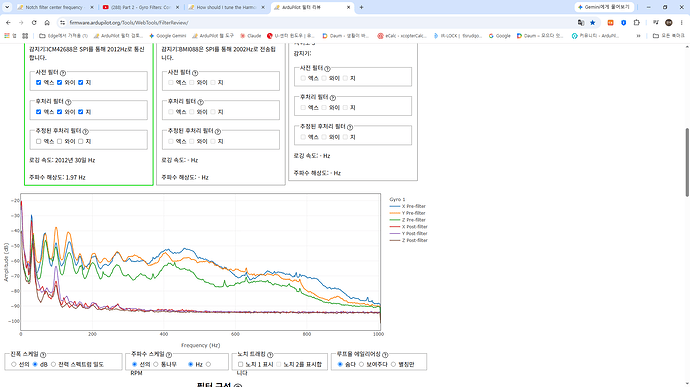Screen dimensions: 690x387
Task: Close the YouTube Gyro Filters tab
Action: [177, 7]
